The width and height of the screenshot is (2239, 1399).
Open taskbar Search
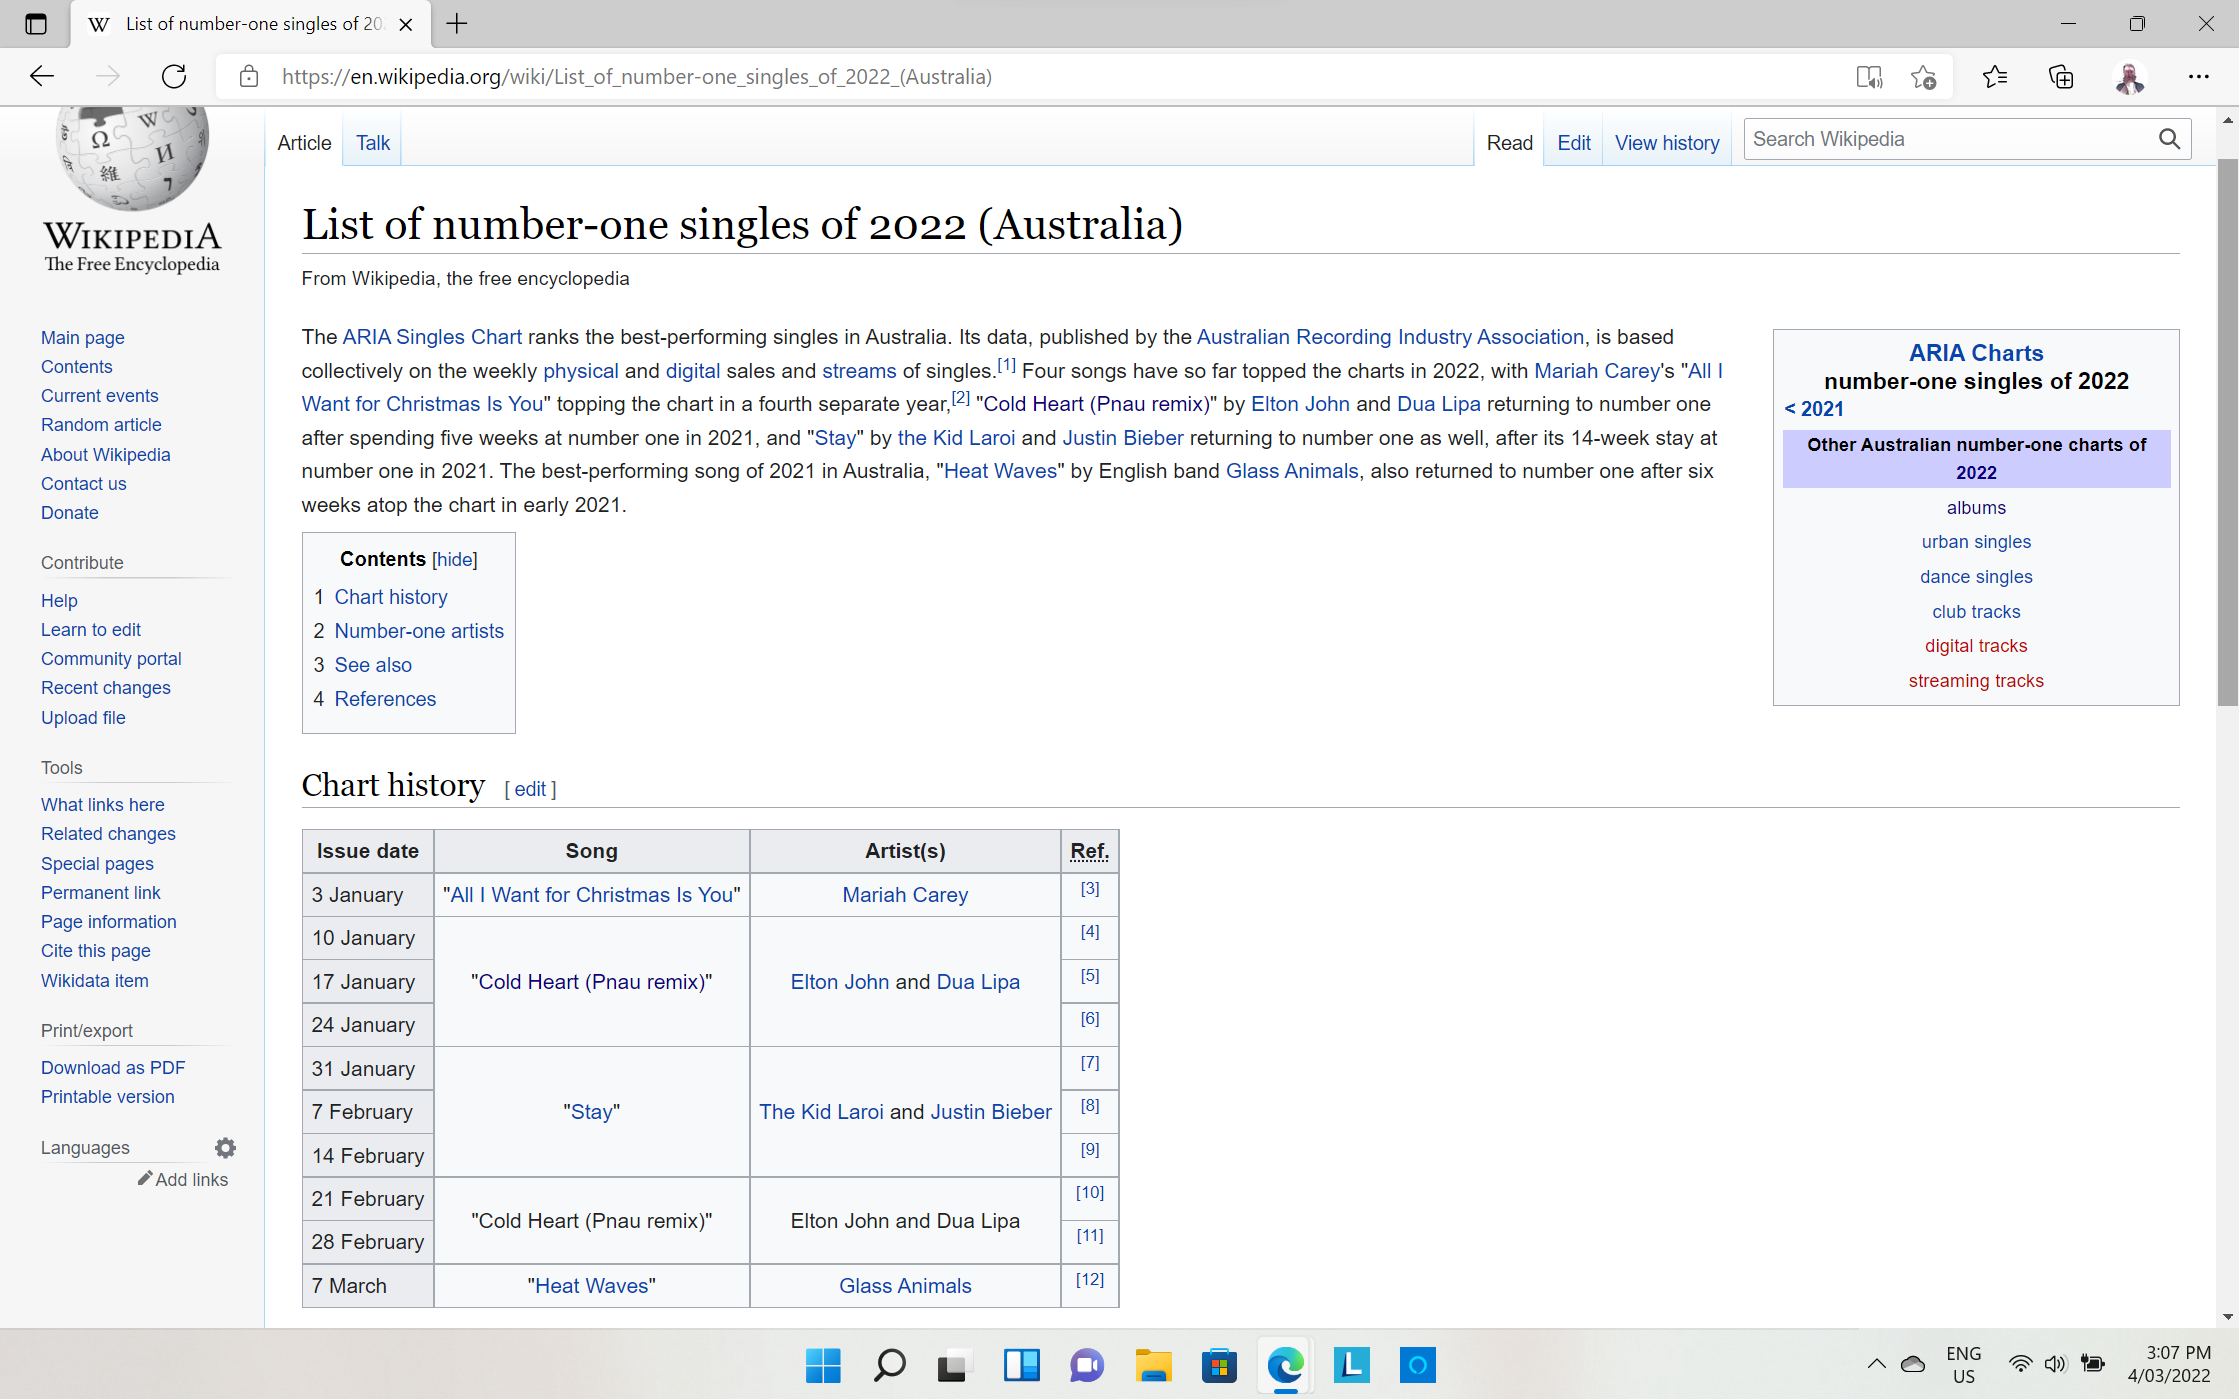[889, 1365]
